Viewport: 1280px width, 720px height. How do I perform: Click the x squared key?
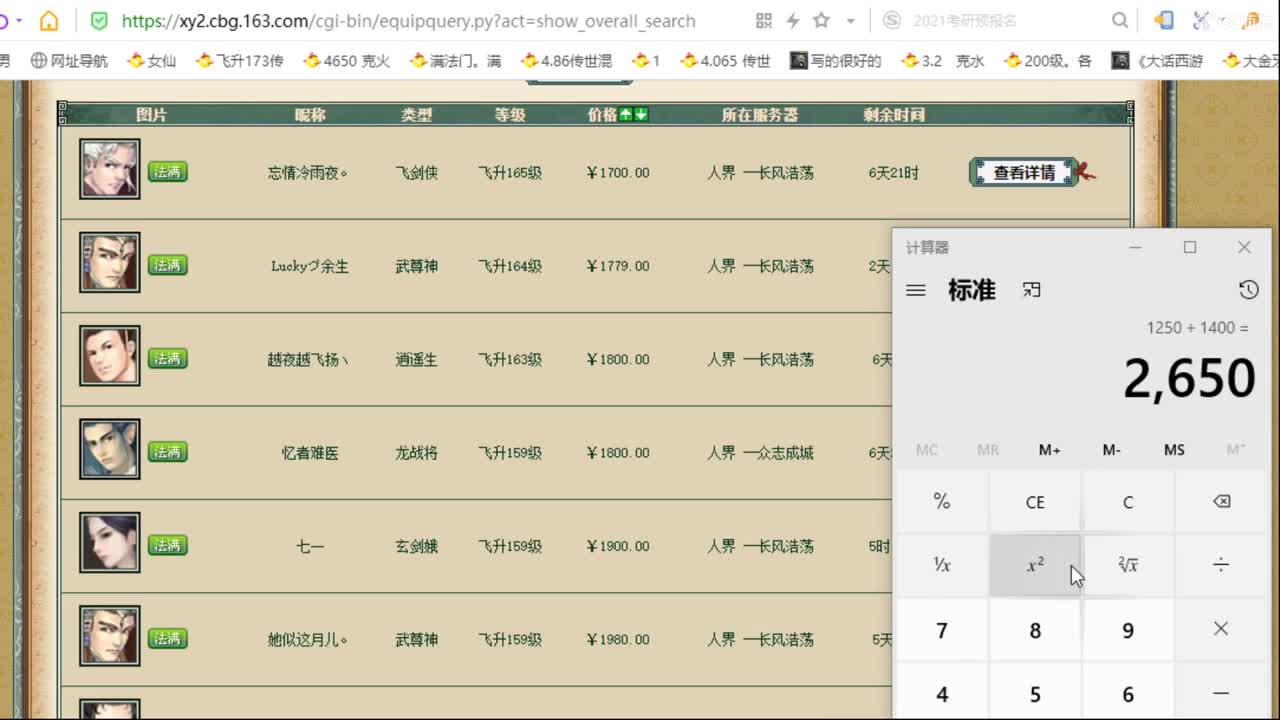[x=1035, y=565]
